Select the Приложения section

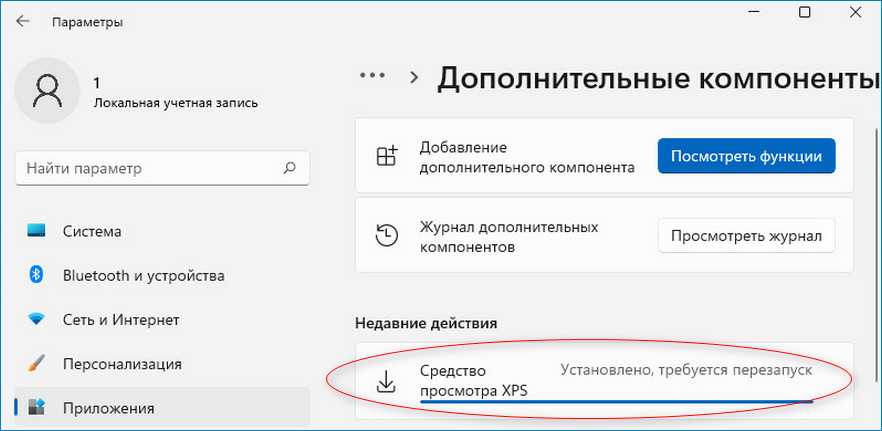coord(162,408)
